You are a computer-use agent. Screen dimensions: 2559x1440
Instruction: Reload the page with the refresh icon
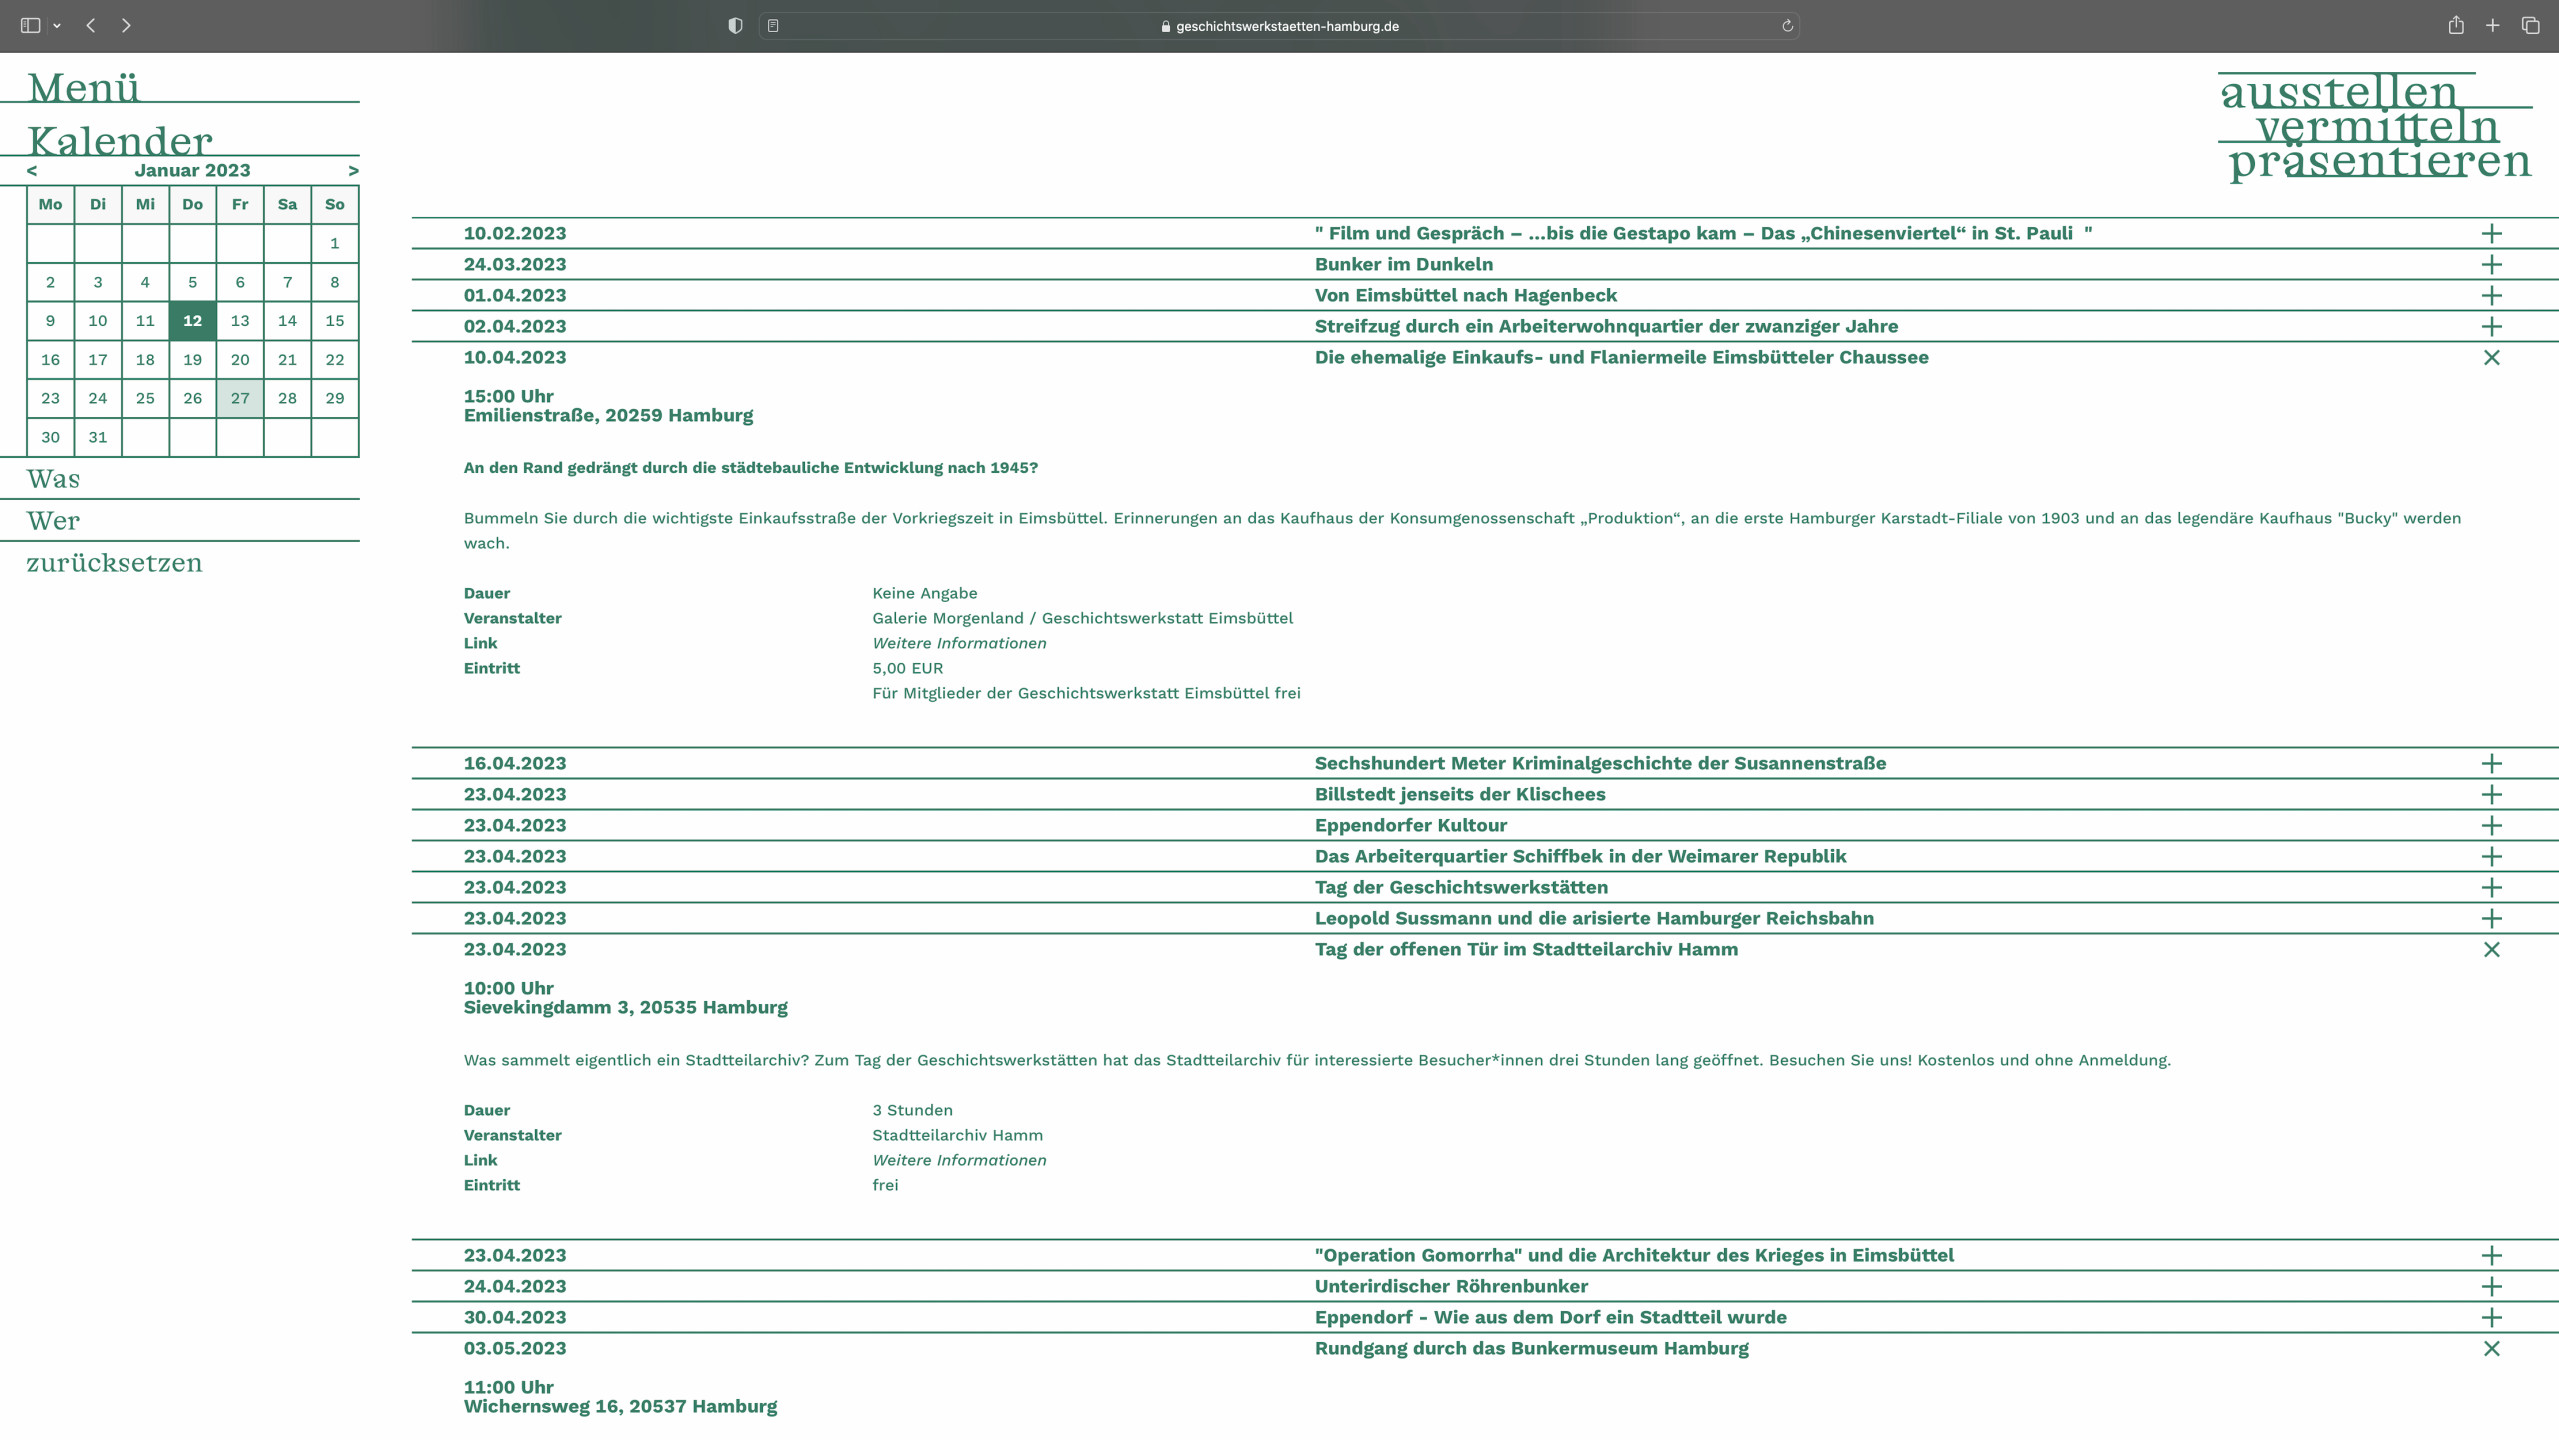1787,26
